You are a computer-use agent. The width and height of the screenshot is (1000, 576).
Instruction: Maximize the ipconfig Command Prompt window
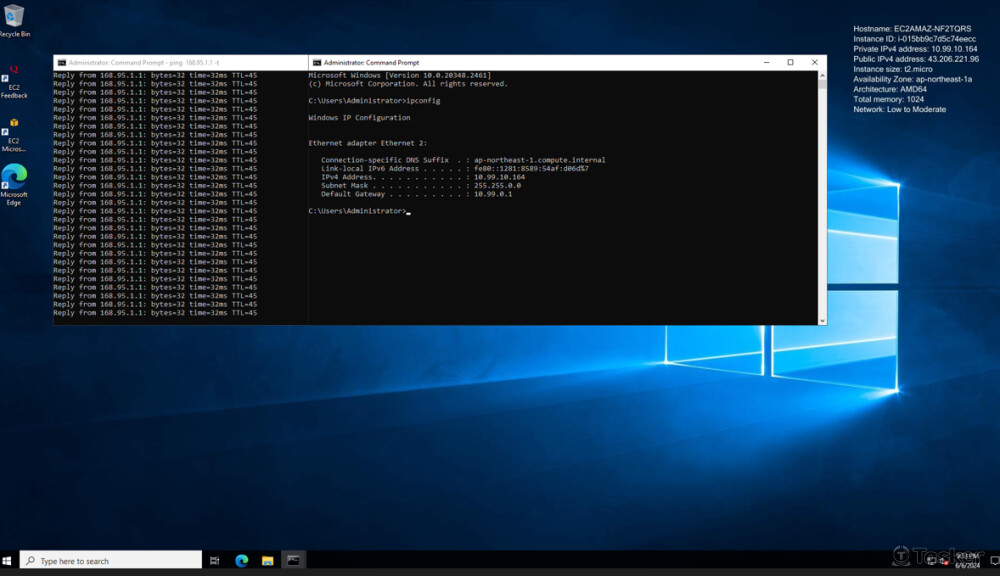(790, 63)
